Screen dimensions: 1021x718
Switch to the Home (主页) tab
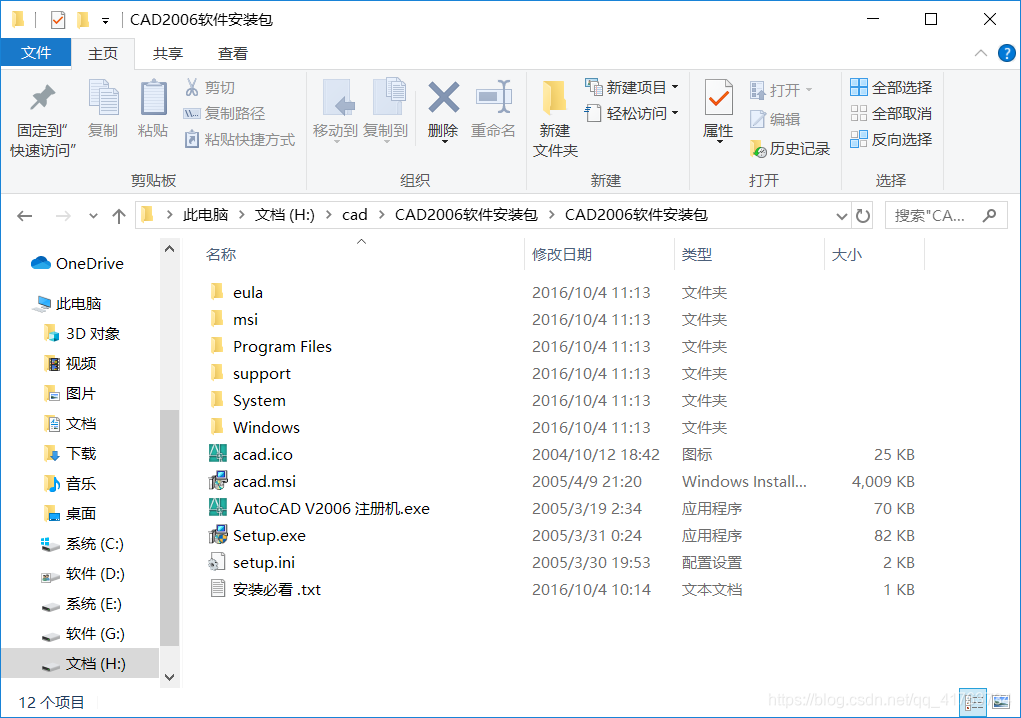coord(103,53)
